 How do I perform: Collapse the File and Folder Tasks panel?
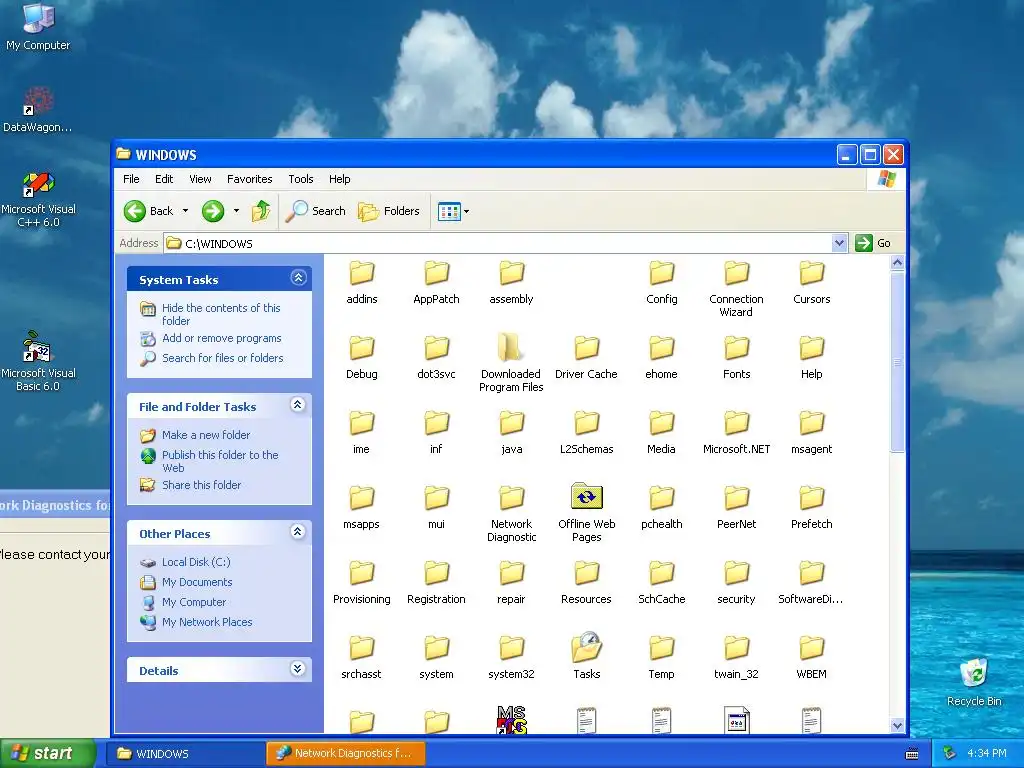click(x=298, y=405)
